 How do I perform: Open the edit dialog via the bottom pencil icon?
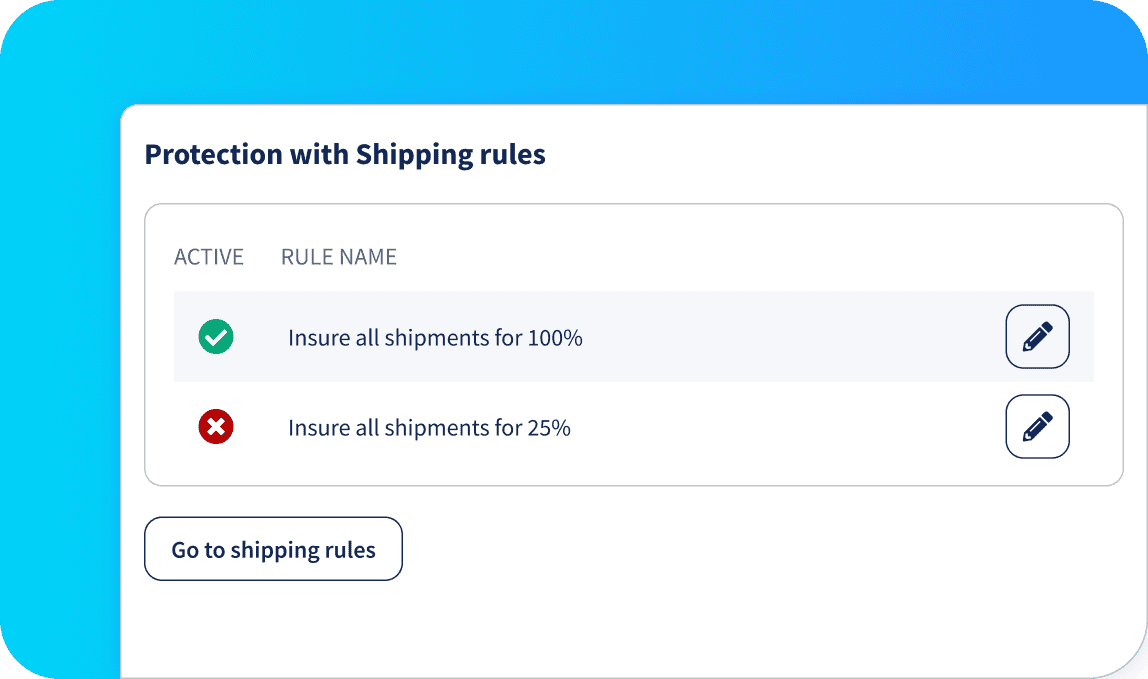coord(1037,427)
